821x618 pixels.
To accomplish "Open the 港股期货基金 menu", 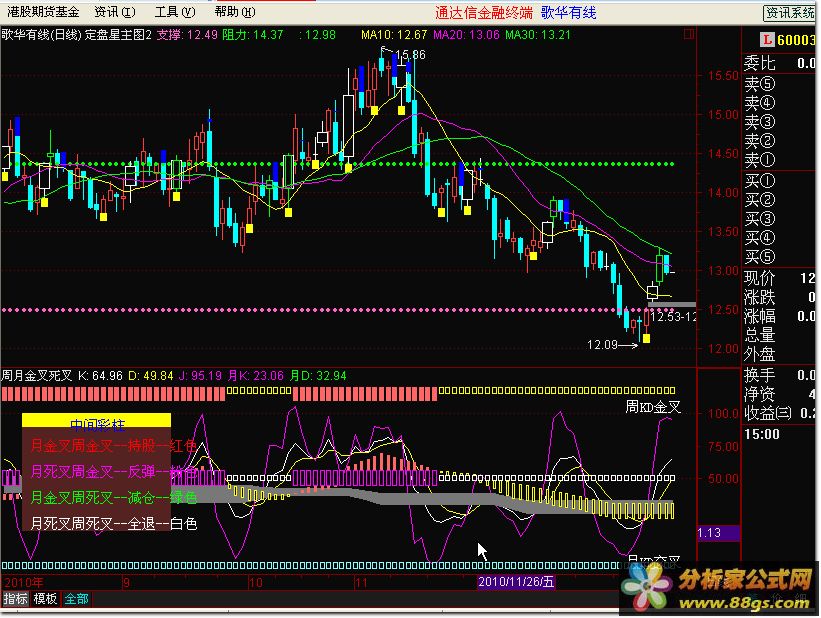I will click(x=43, y=12).
